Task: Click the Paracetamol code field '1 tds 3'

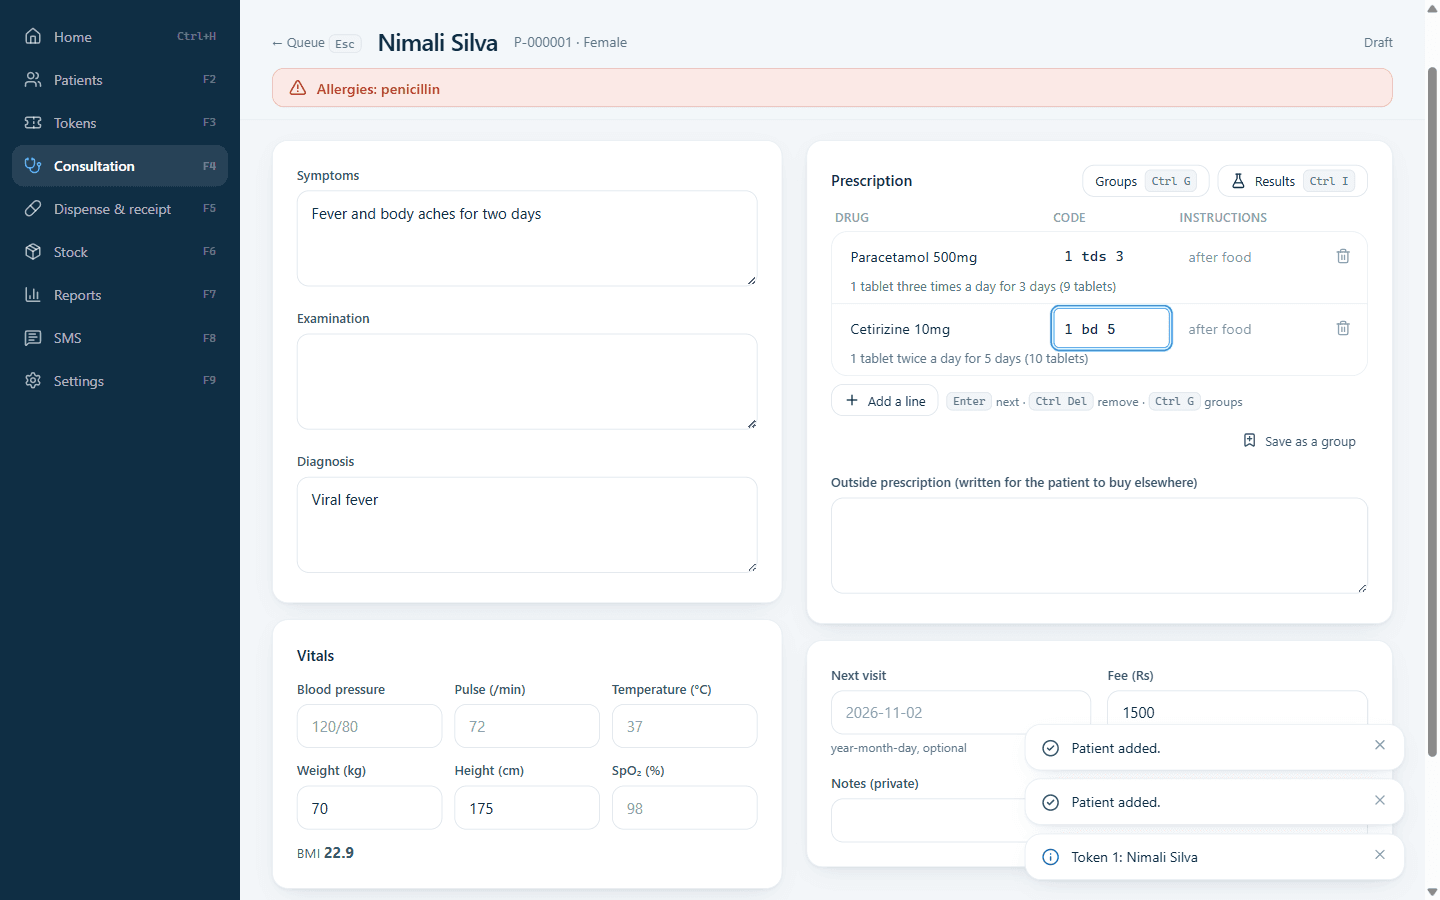Action: coord(1111,256)
